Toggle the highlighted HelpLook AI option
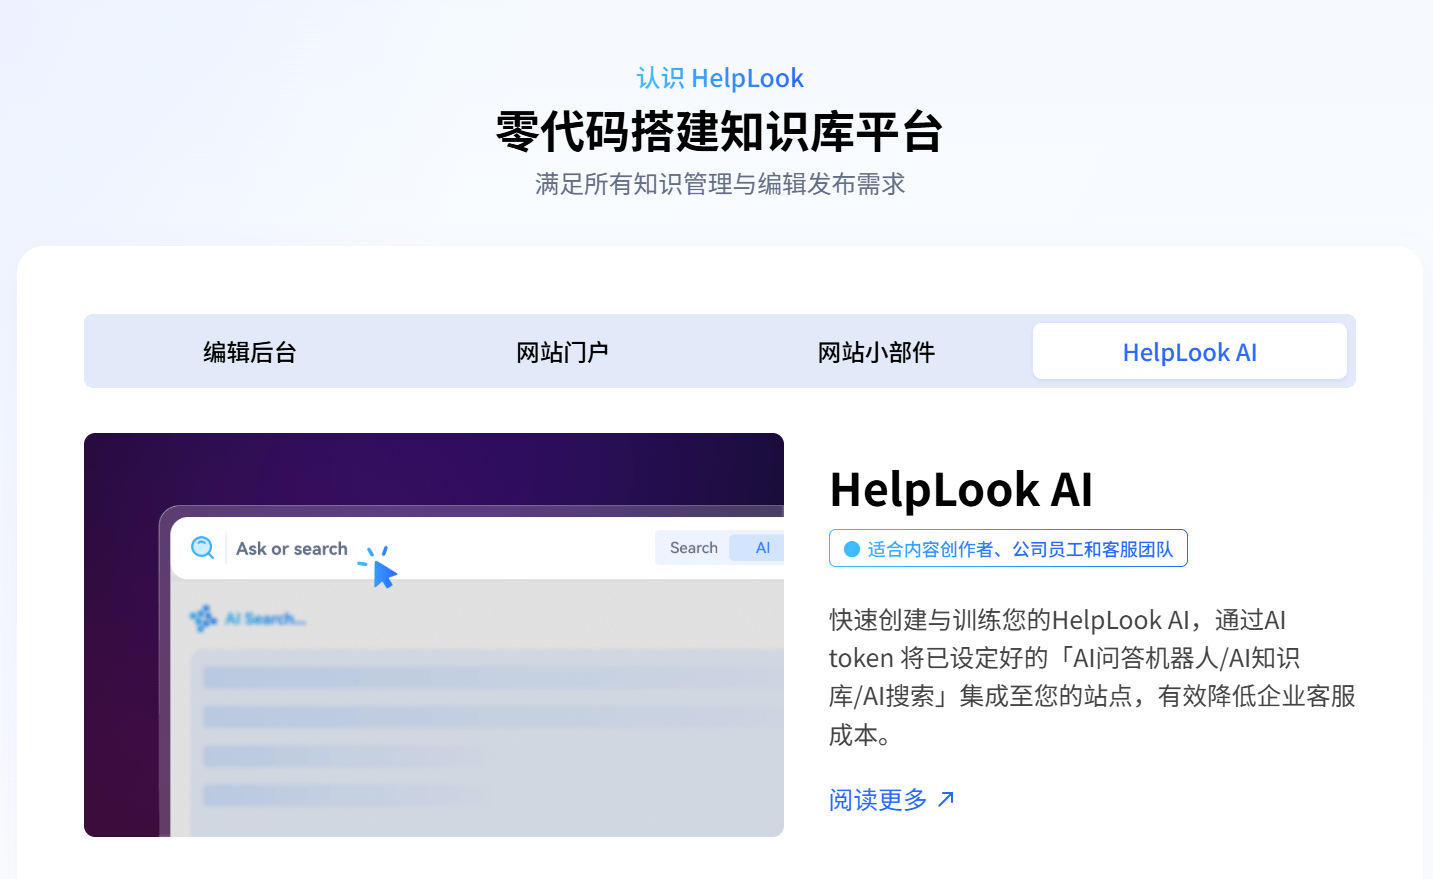Image resolution: width=1433 pixels, height=879 pixels. tap(1189, 351)
